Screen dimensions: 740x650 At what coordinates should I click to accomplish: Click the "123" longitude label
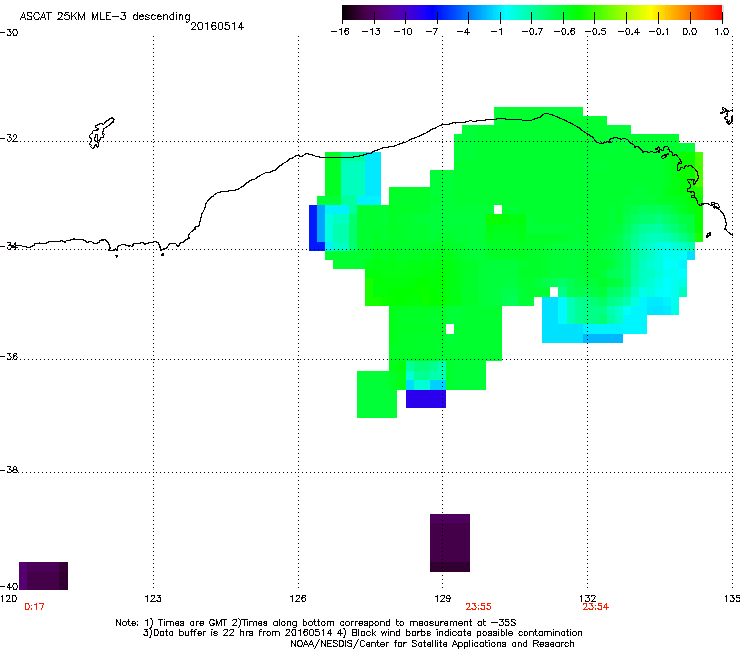(153, 599)
